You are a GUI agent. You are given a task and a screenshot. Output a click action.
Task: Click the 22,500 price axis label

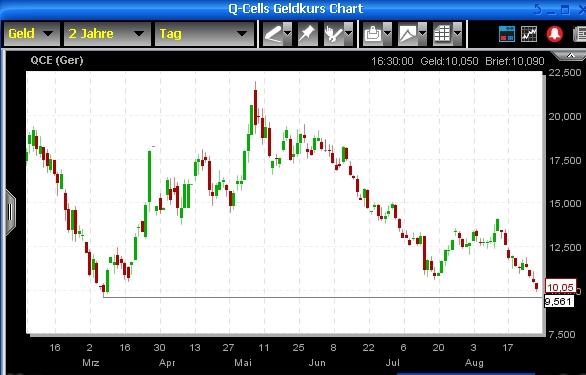565,73
